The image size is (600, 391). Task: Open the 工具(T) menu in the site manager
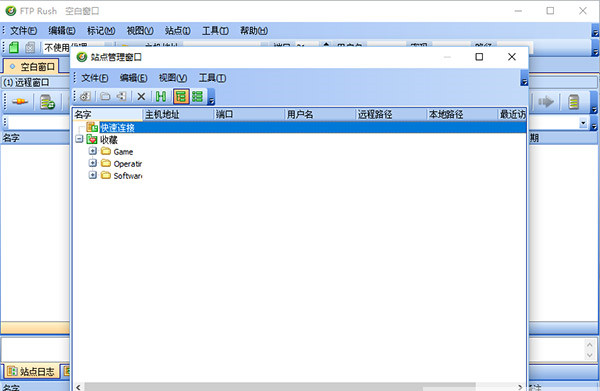click(x=212, y=78)
